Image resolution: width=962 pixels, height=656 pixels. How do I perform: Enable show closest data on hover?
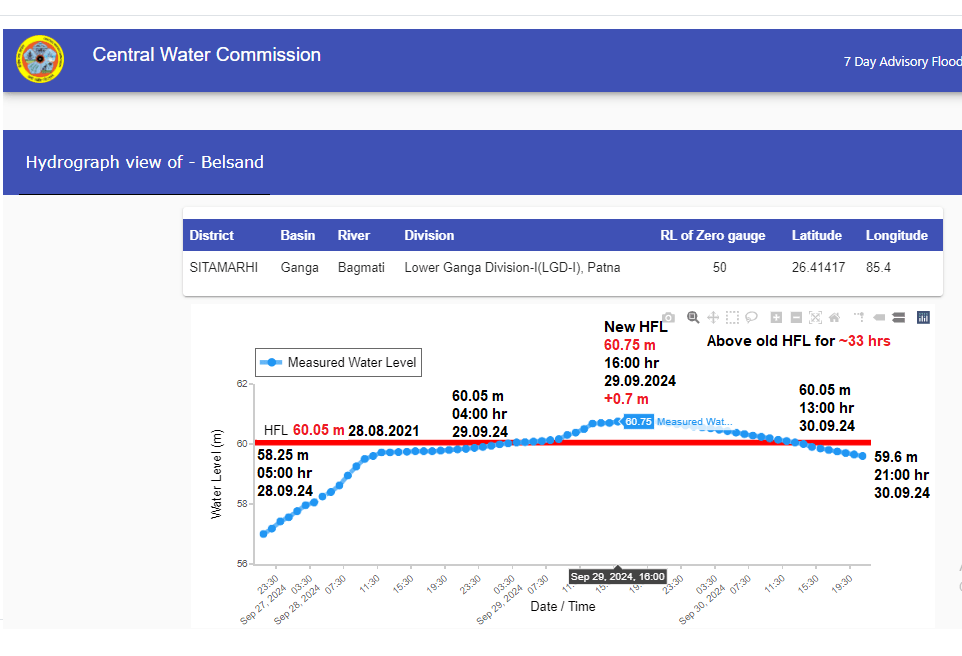pos(879,317)
